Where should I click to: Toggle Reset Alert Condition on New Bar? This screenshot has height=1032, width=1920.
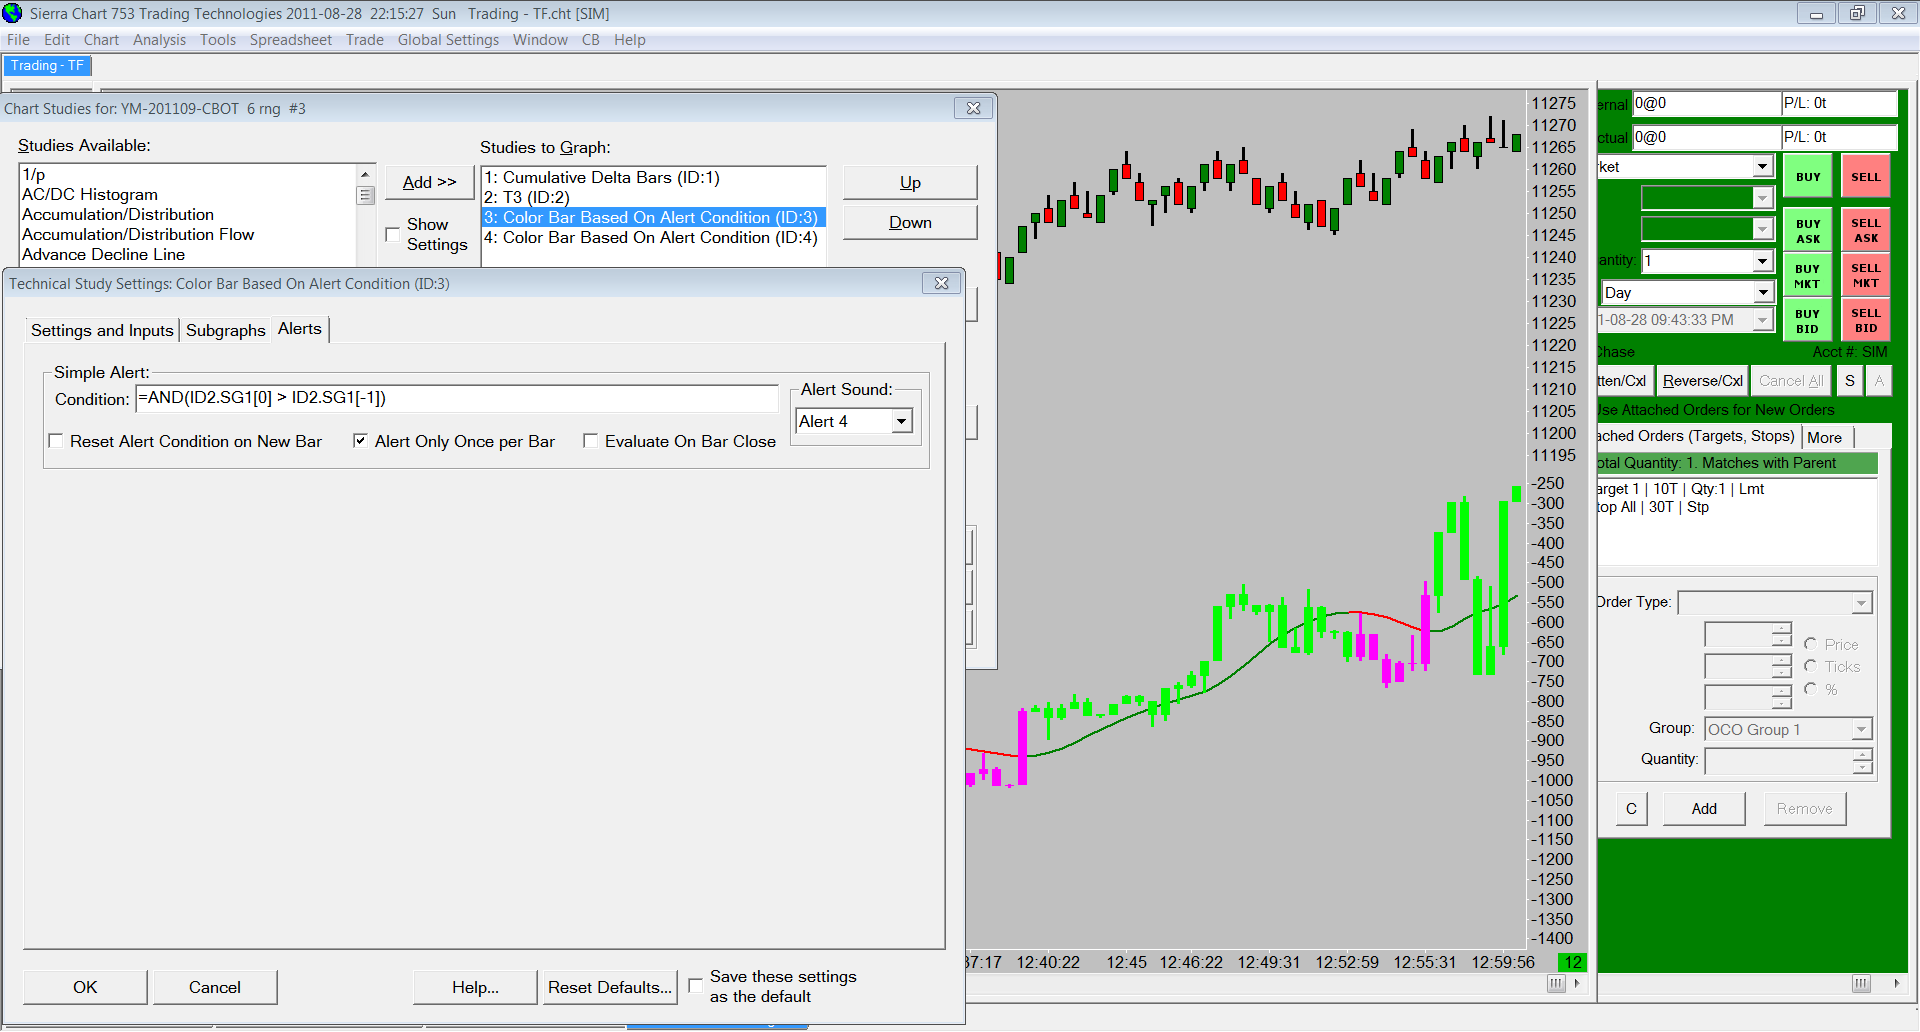point(56,441)
